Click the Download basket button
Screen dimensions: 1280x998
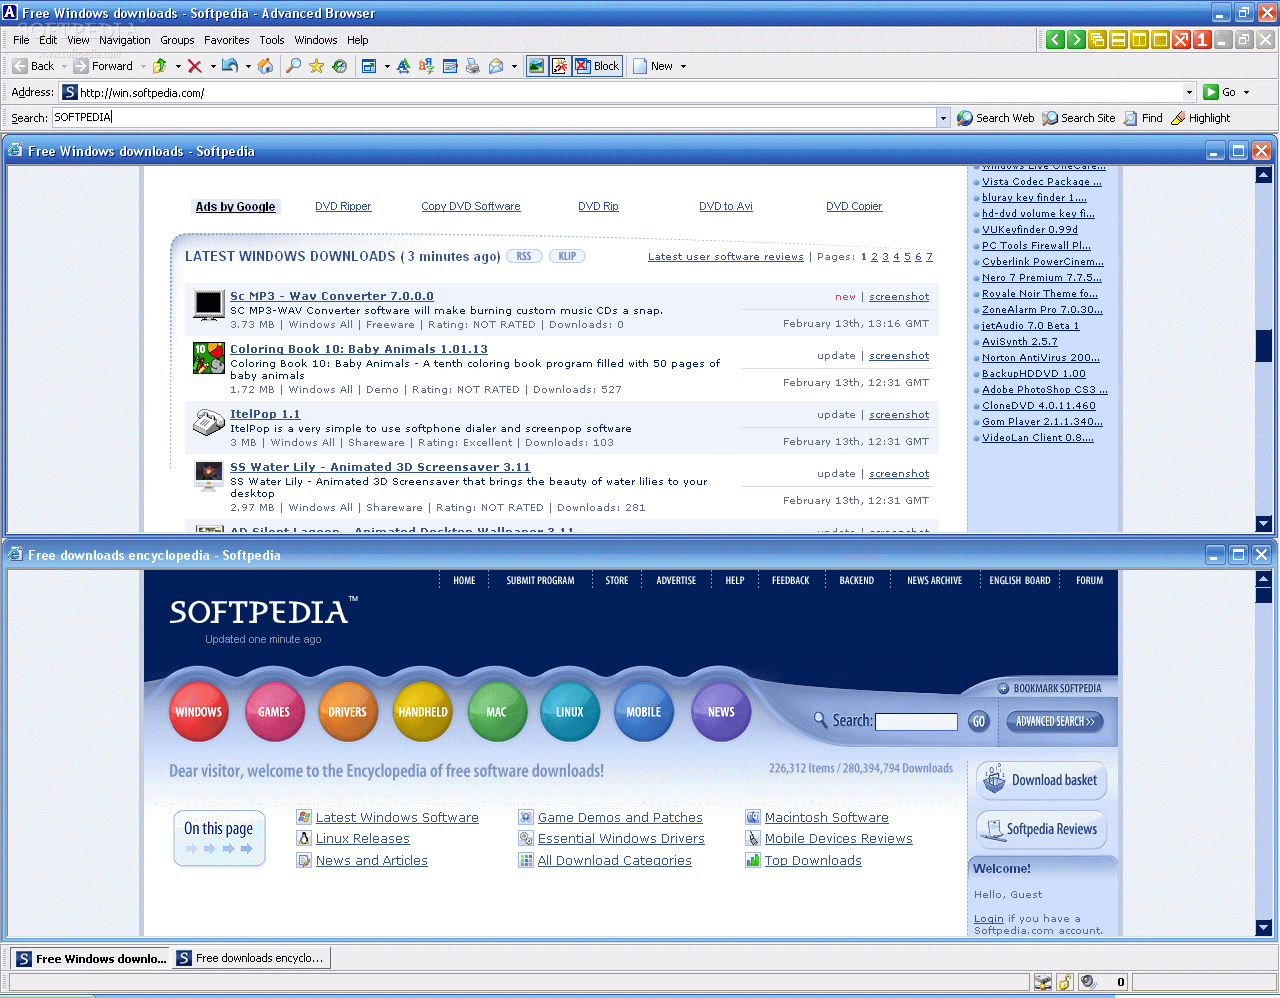[1042, 780]
